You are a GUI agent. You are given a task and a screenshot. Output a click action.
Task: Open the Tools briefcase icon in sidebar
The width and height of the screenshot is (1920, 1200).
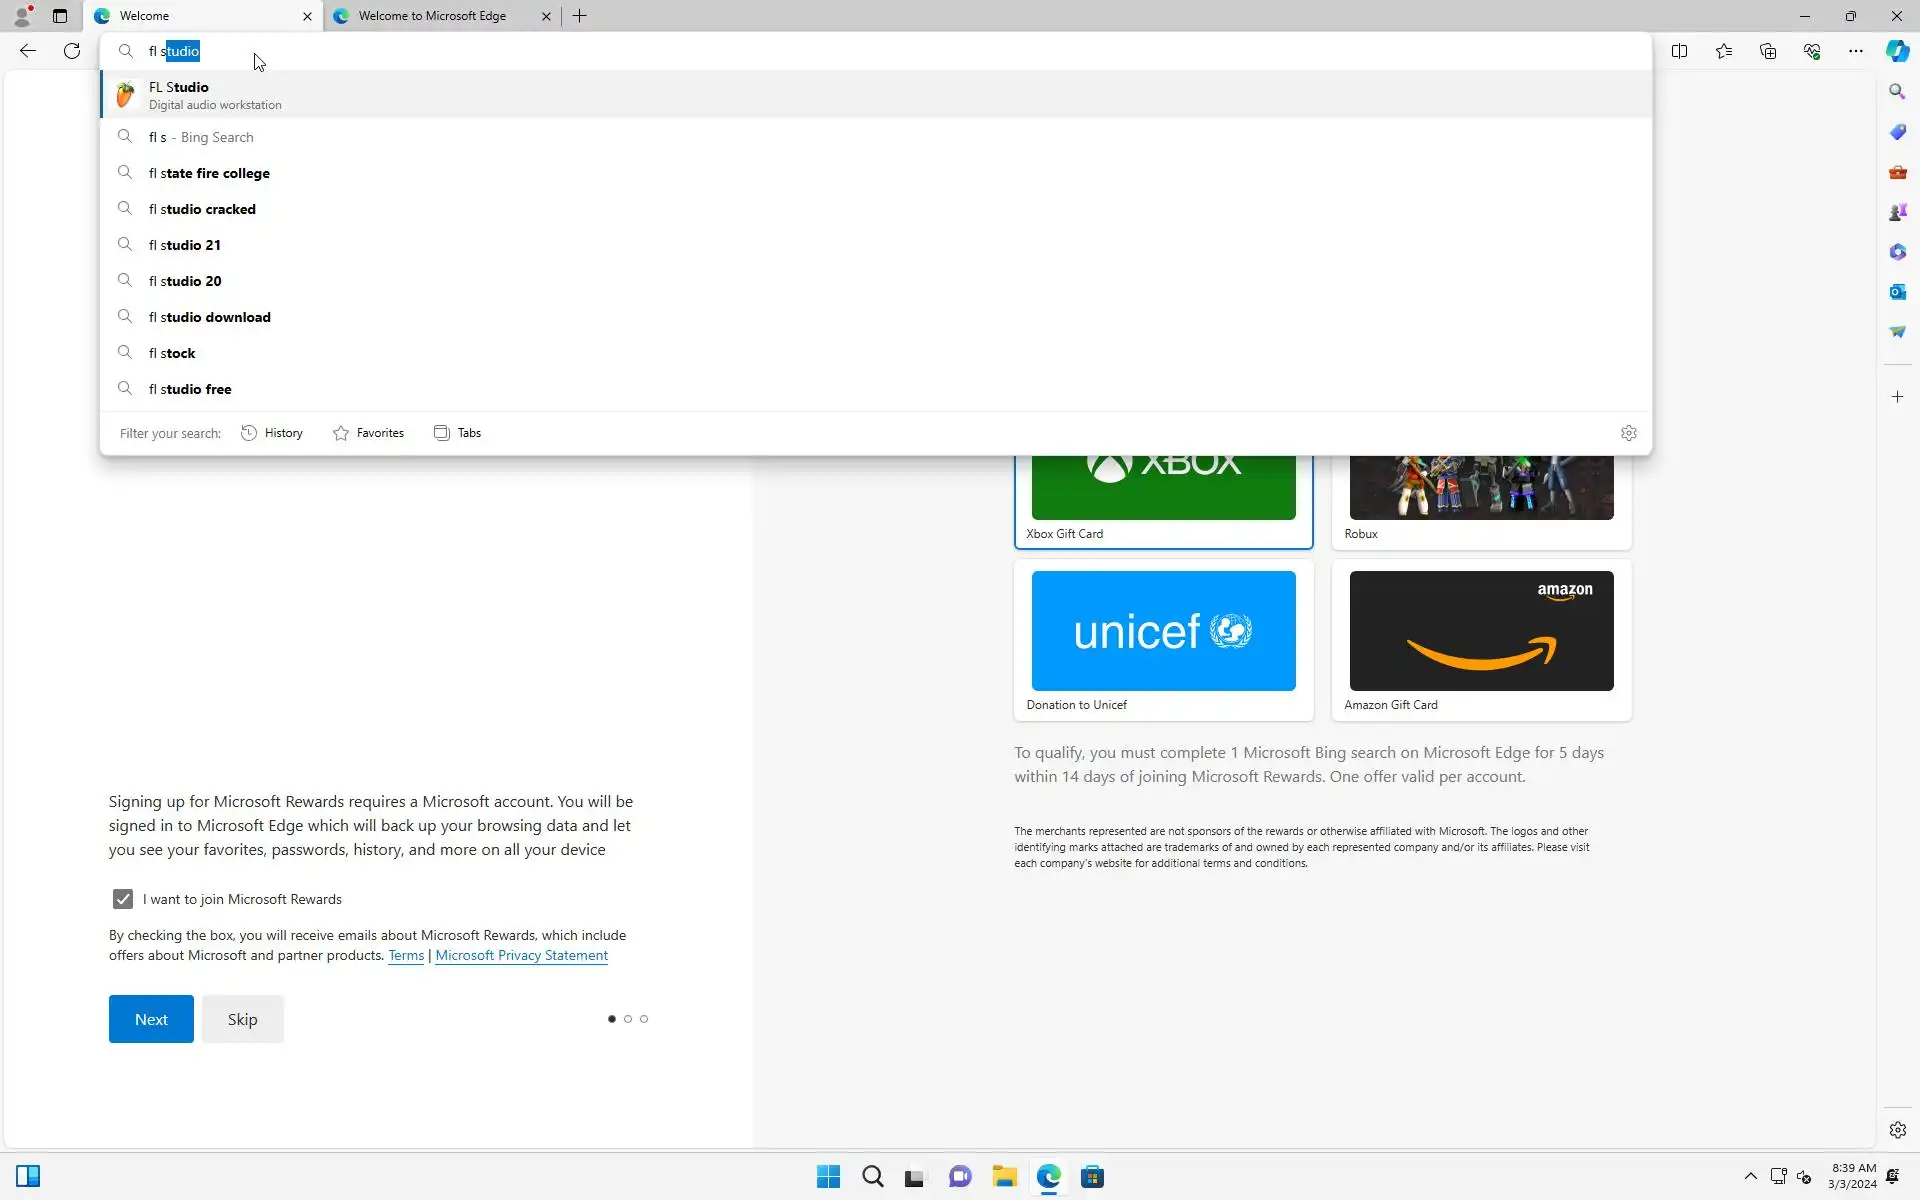click(x=1897, y=172)
